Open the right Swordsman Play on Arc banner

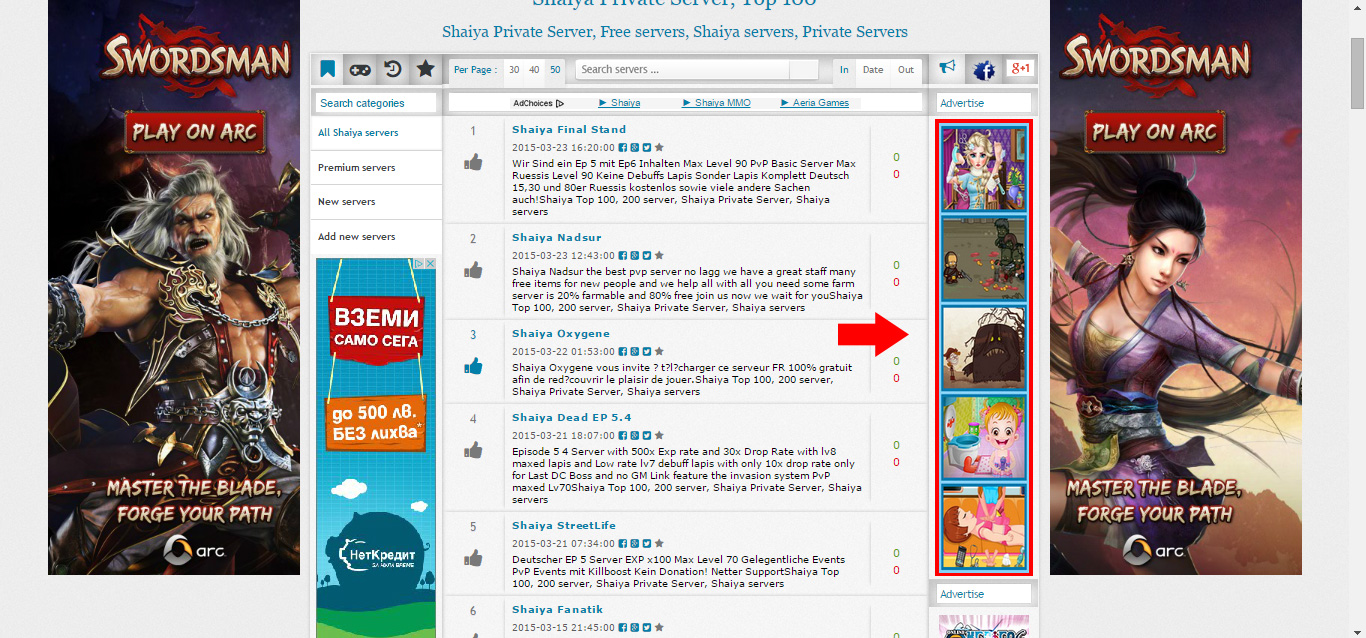coord(1176,287)
